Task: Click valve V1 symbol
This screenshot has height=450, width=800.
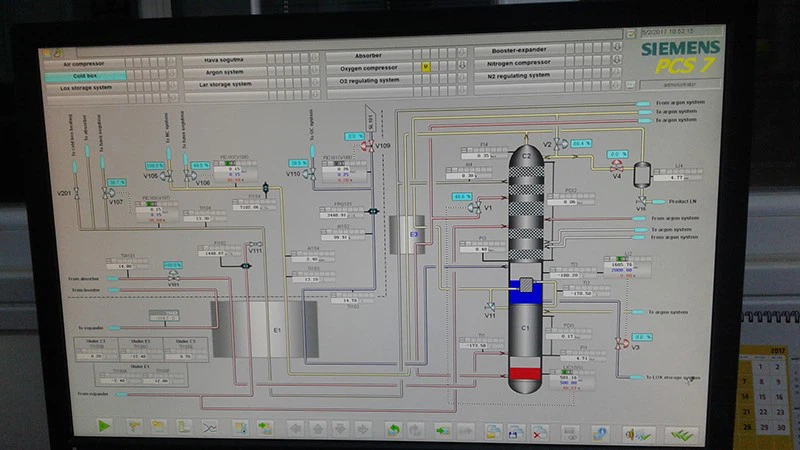Action: (475, 207)
